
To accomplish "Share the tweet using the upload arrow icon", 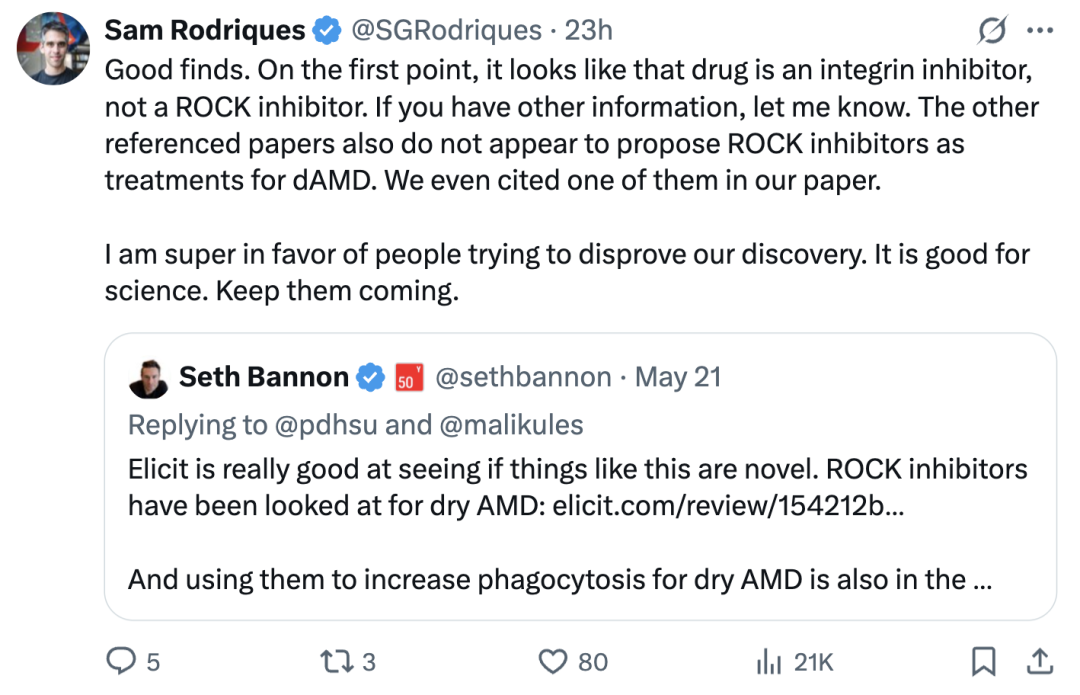I will [x=1039, y=661].
